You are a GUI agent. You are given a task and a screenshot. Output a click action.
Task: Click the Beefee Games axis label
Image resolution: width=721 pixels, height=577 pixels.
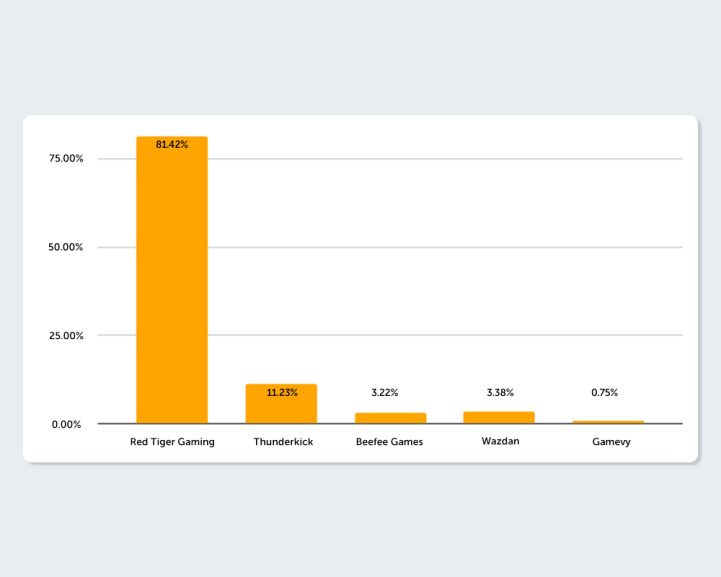pos(389,442)
